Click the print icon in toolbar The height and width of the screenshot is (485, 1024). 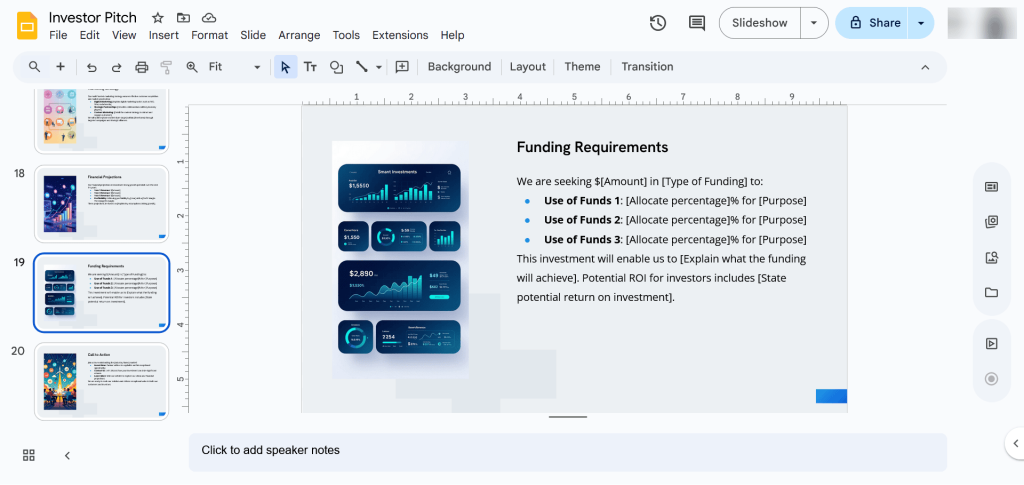pyautogui.click(x=141, y=67)
